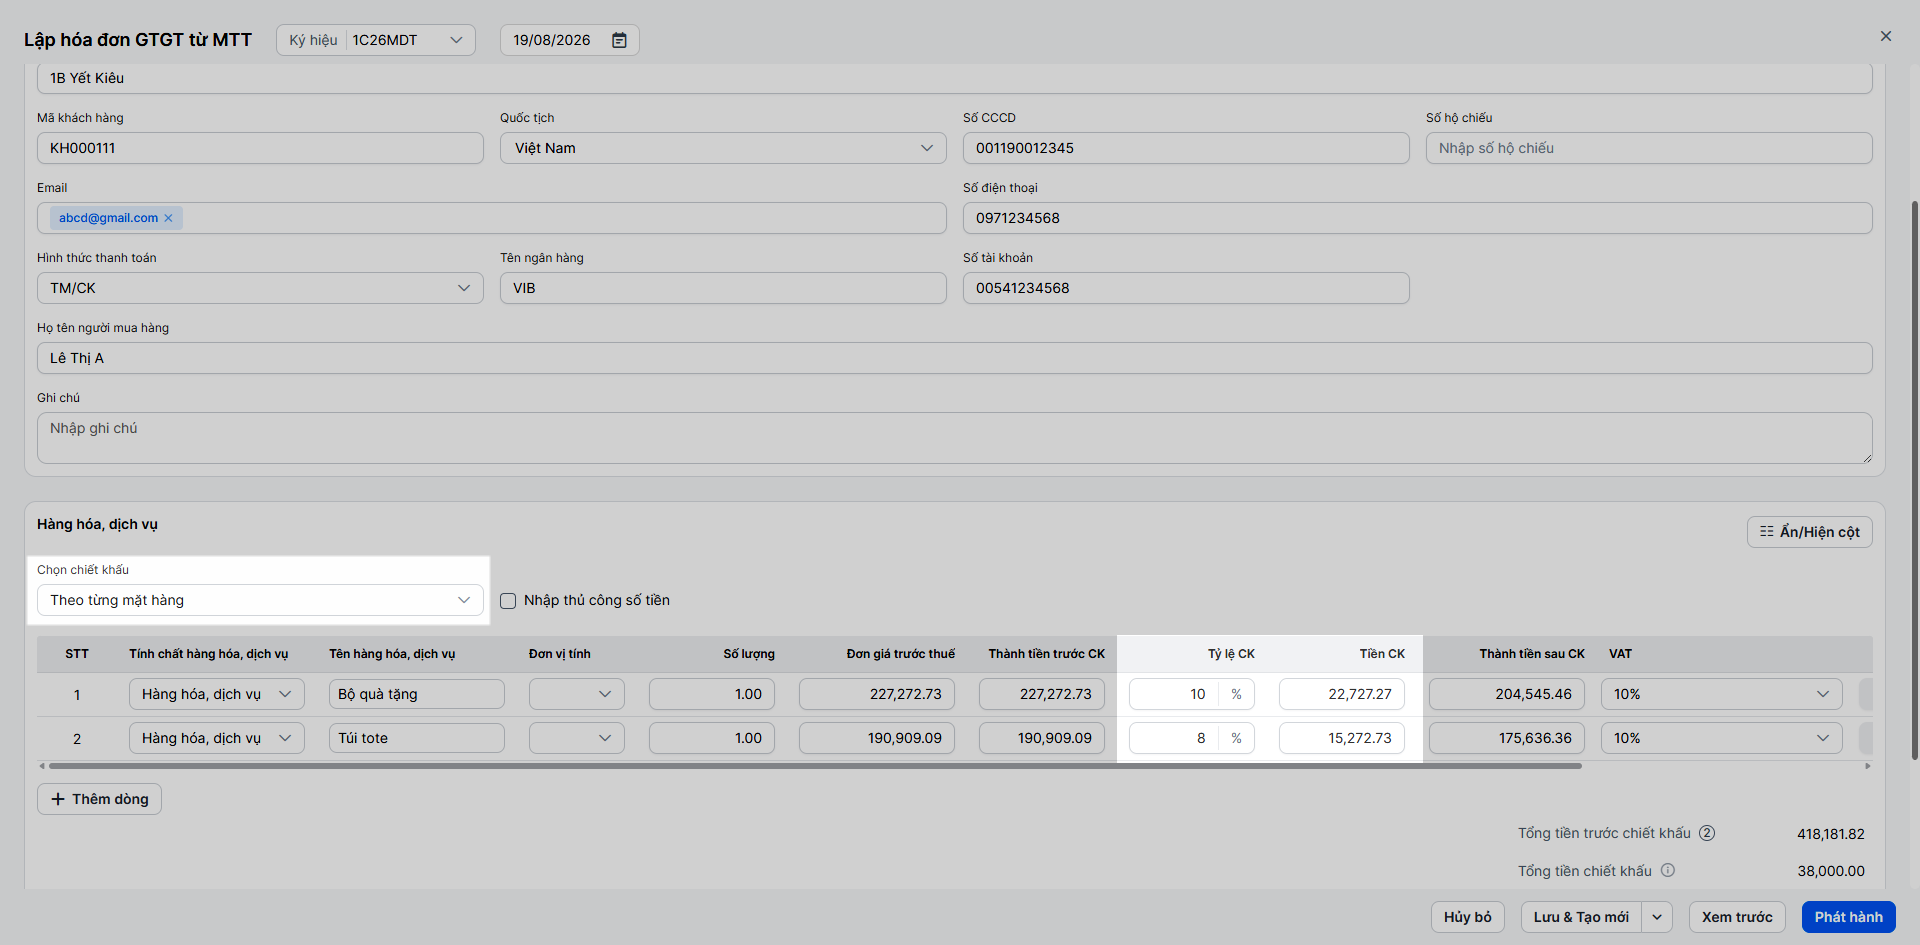Click Phát hành publish button
This screenshot has width=1920, height=945.
click(x=1848, y=917)
